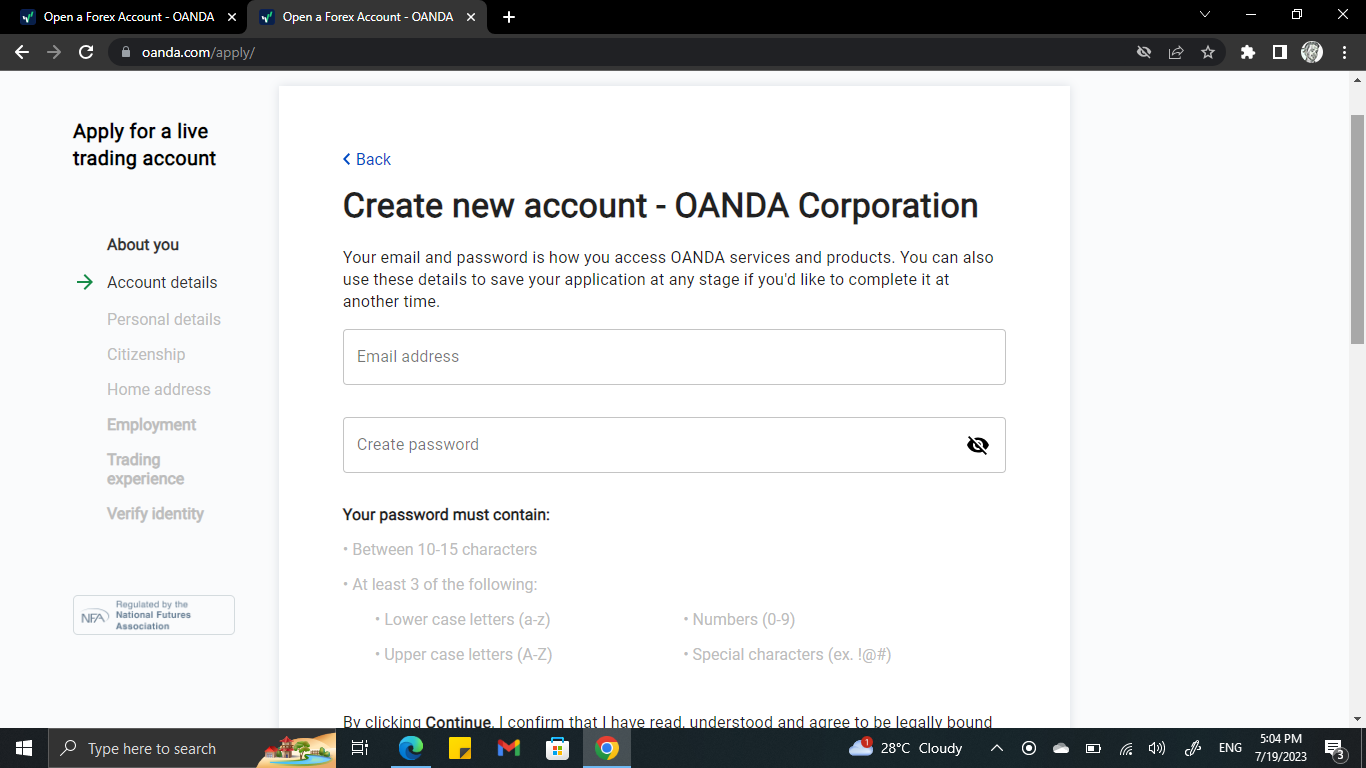The image size is (1366, 768).
Task: Open weather widget 28°C Cloudy
Action: pos(906,748)
